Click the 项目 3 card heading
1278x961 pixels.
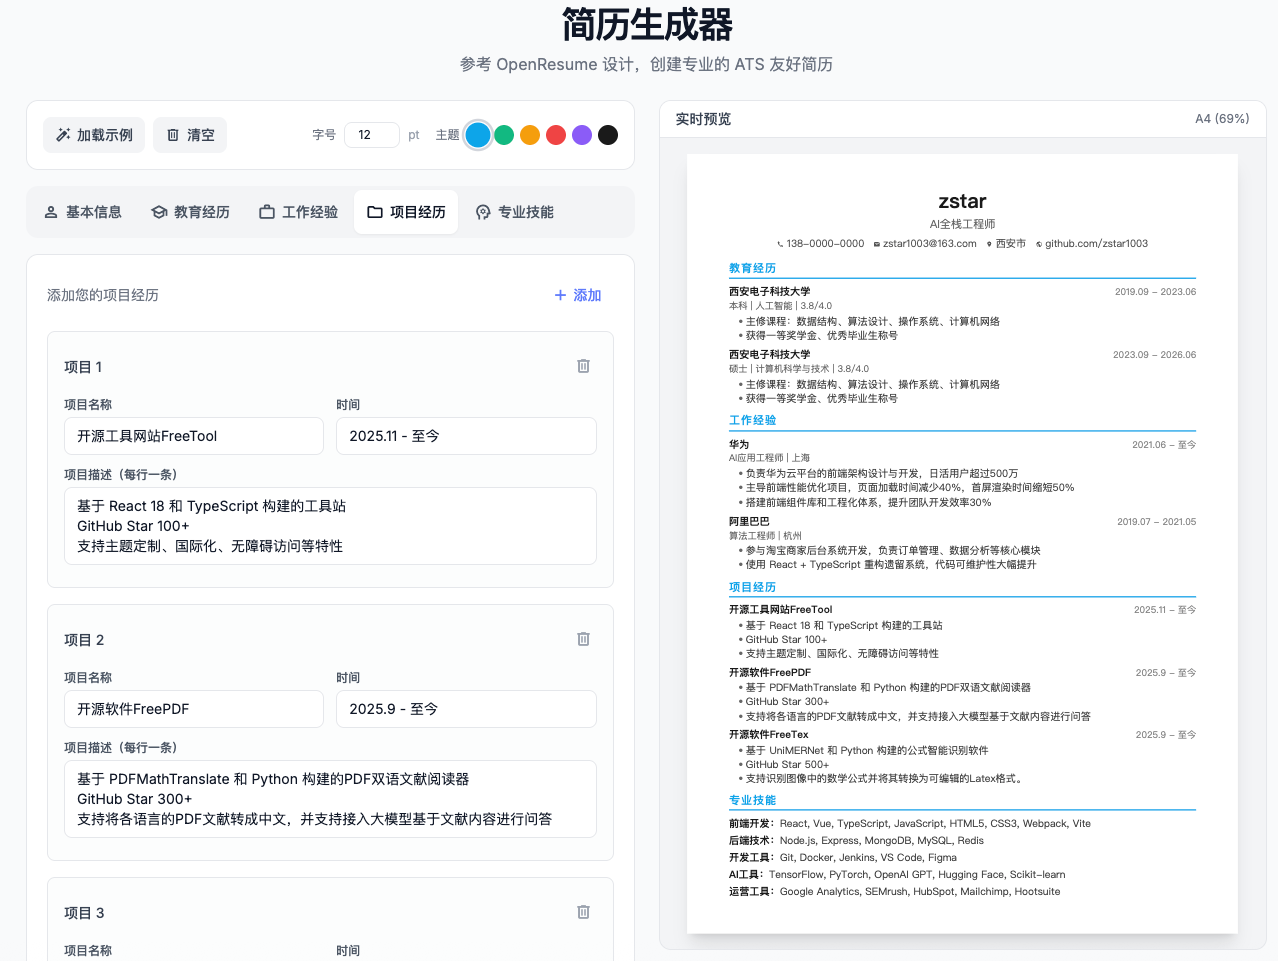(x=84, y=913)
